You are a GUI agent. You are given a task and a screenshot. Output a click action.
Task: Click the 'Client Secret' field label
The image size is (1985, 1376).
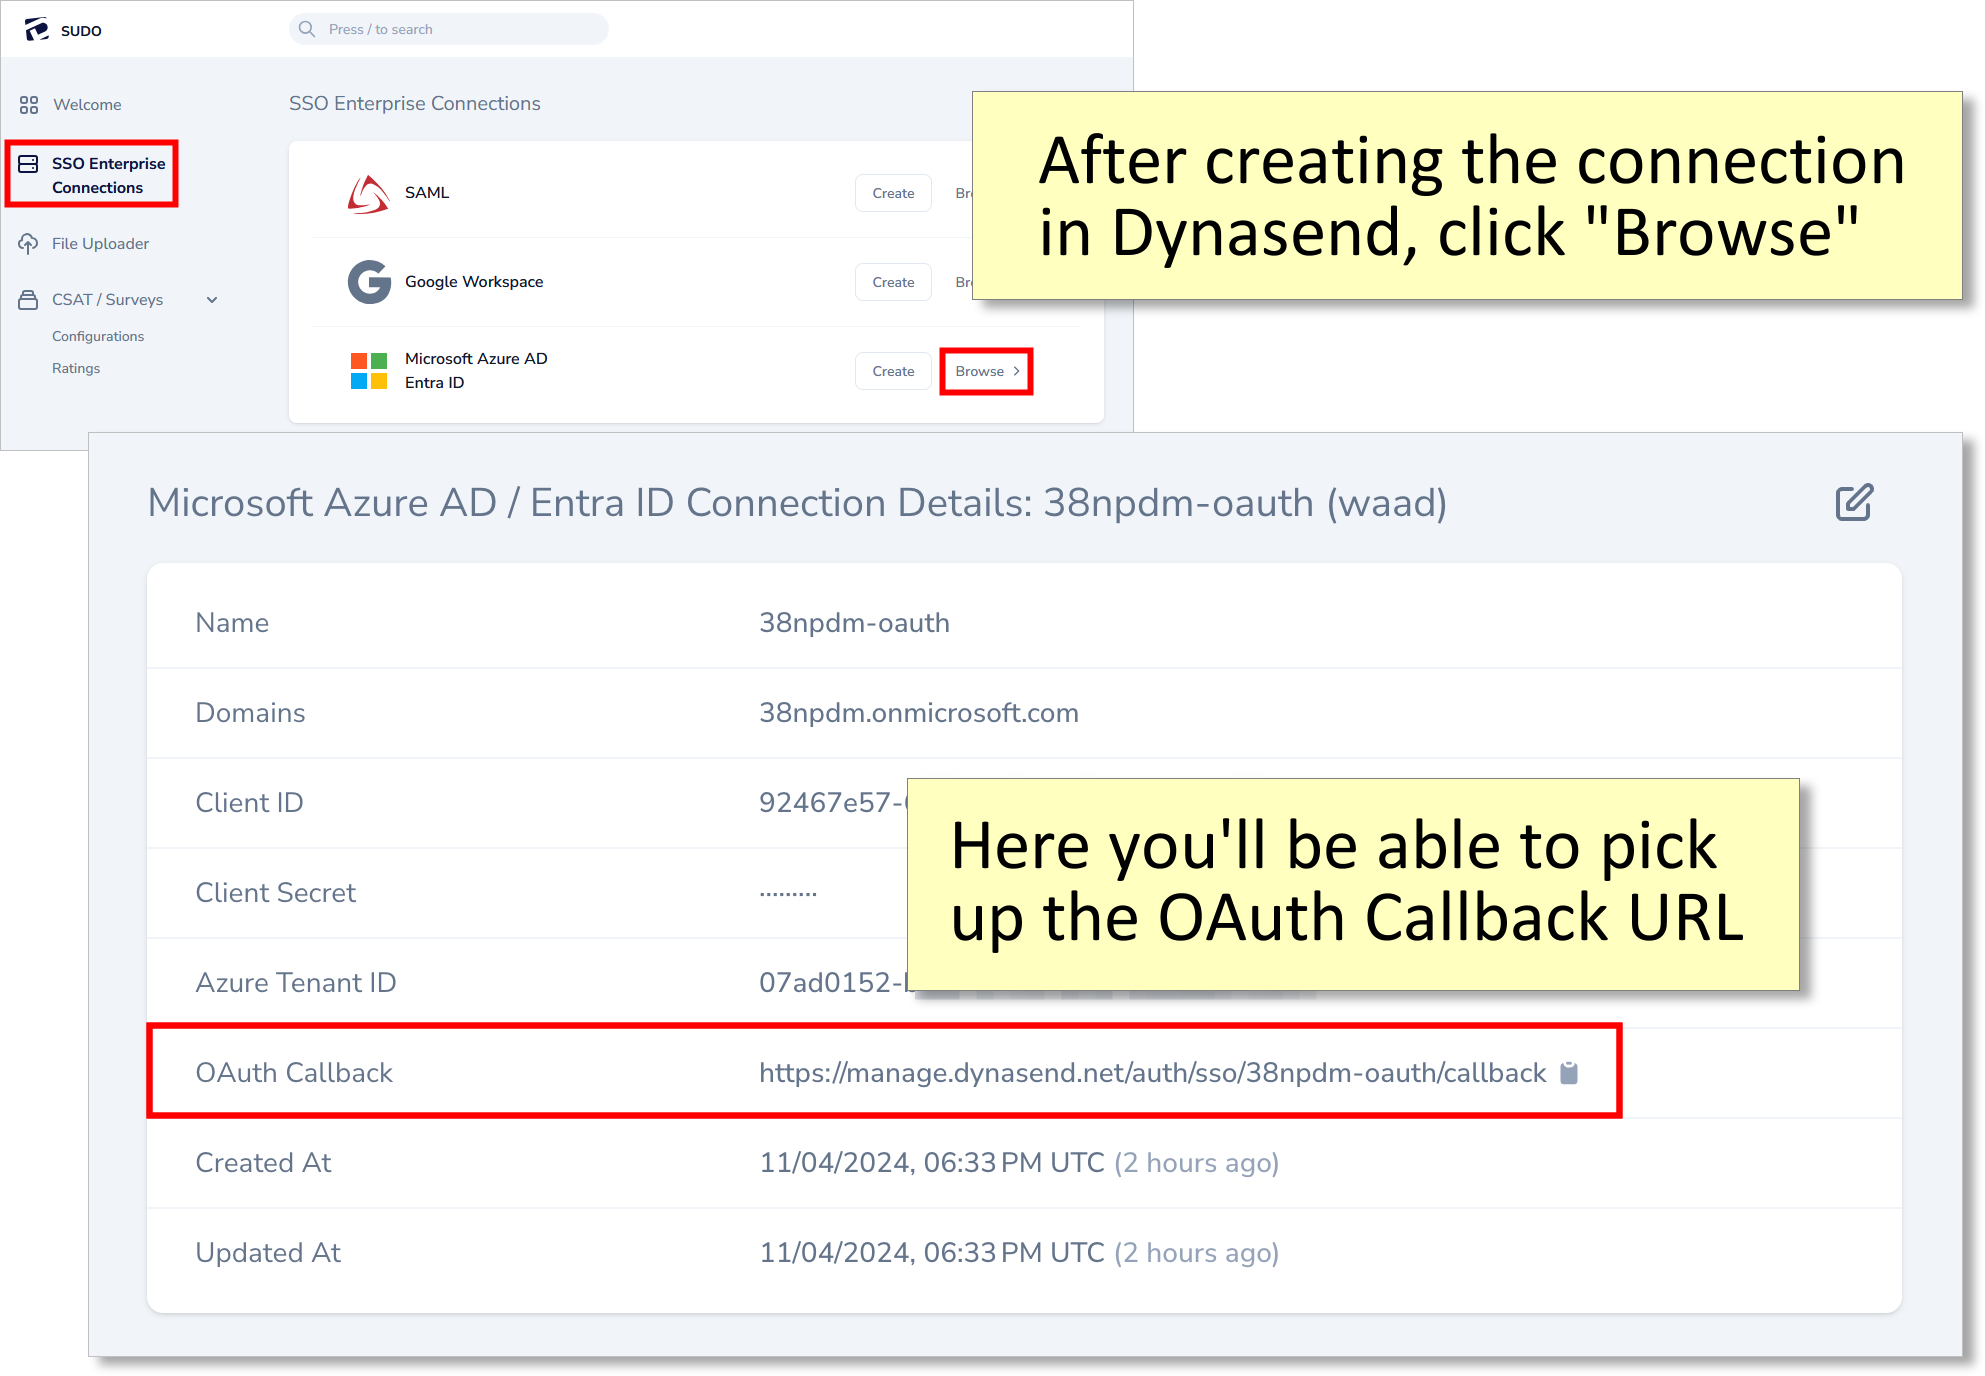click(276, 893)
